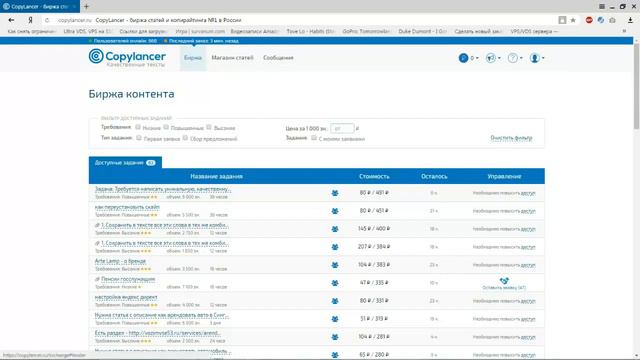Open task 'Нужна статья с описание как арендовать…'

pyautogui.click(x=162, y=315)
